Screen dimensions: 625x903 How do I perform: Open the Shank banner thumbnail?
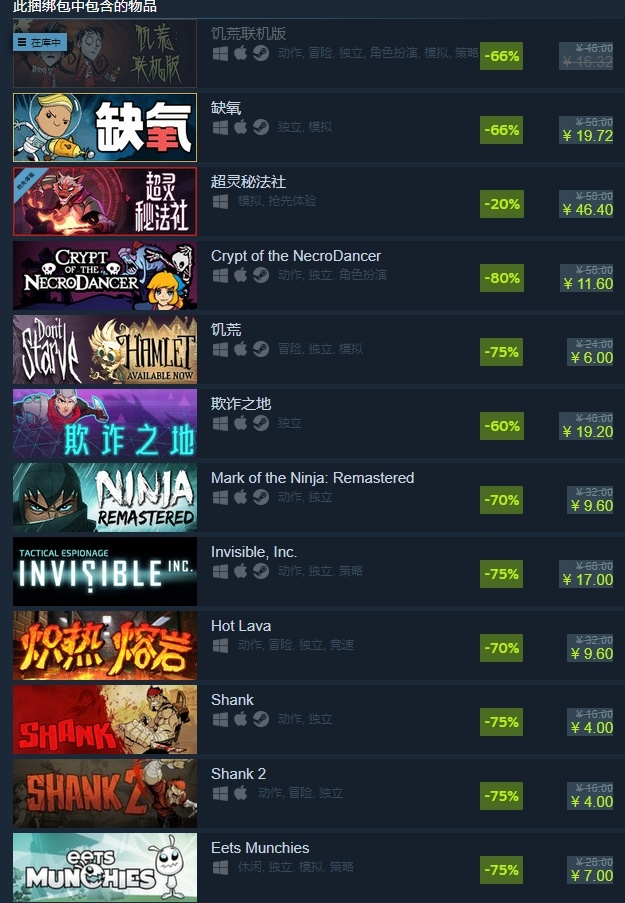(105, 719)
